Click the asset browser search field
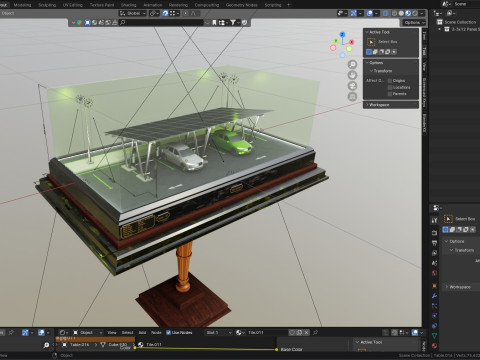 point(161,22)
